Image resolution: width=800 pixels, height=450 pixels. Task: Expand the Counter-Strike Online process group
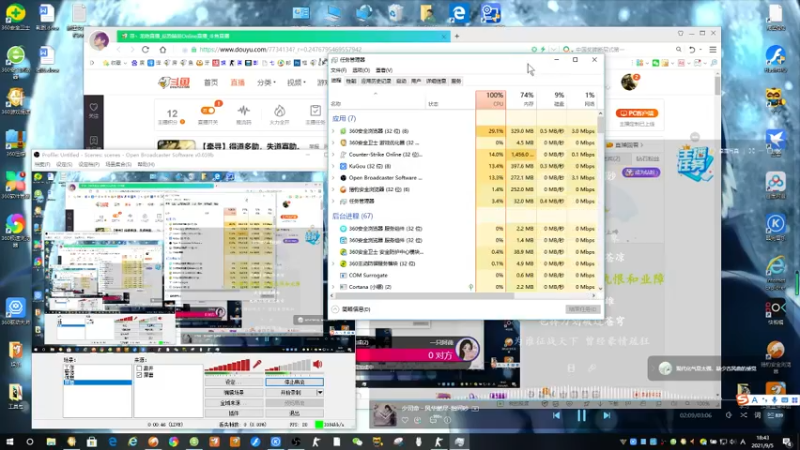point(334,155)
